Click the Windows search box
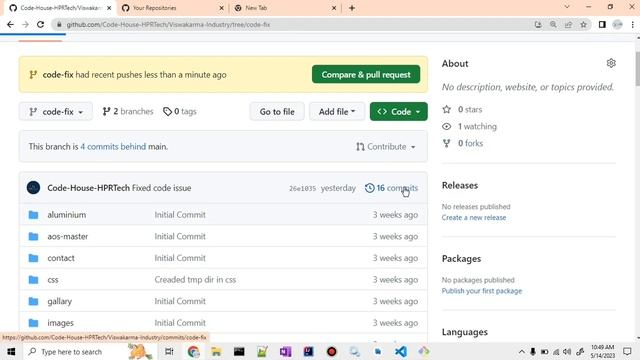The image size is (640, 360). click(90, 351)
